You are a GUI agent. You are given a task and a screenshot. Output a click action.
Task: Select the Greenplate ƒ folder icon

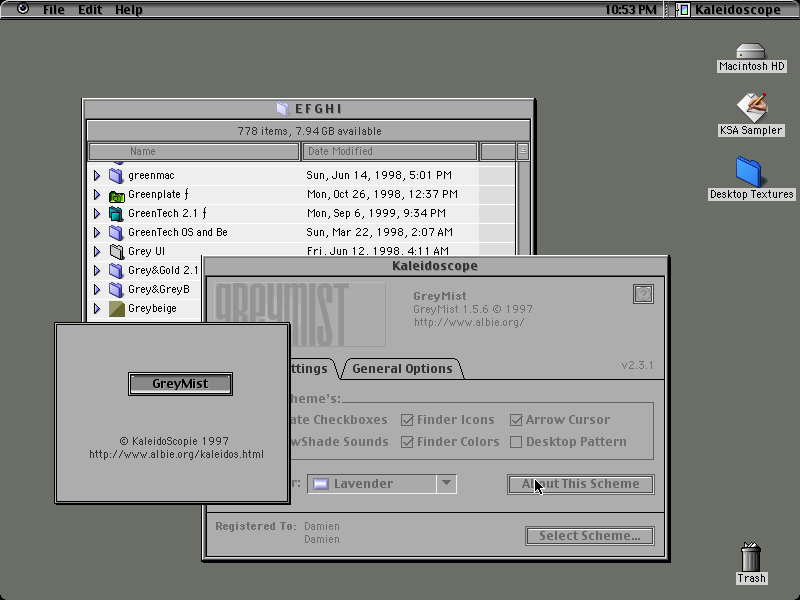pos(116,195)
